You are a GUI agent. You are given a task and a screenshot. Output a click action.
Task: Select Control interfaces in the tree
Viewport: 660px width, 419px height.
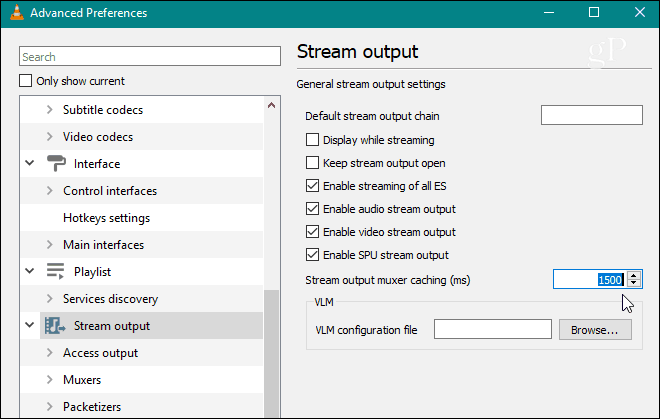click(110, 191)
